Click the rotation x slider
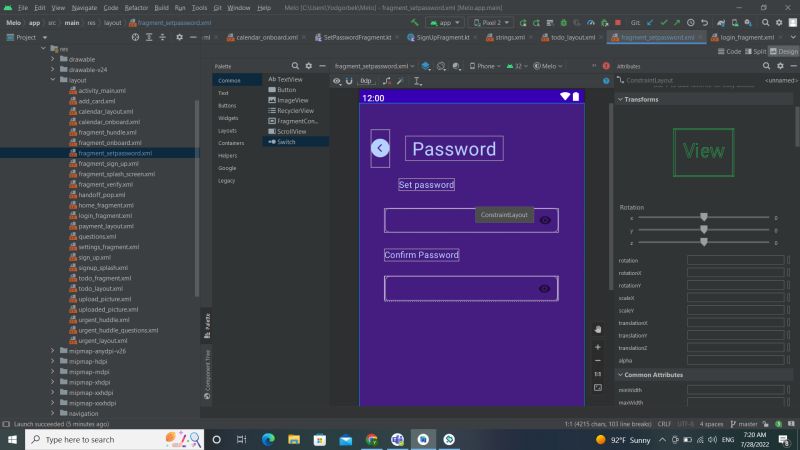The image size is (800, 450). tap(704, 217)
